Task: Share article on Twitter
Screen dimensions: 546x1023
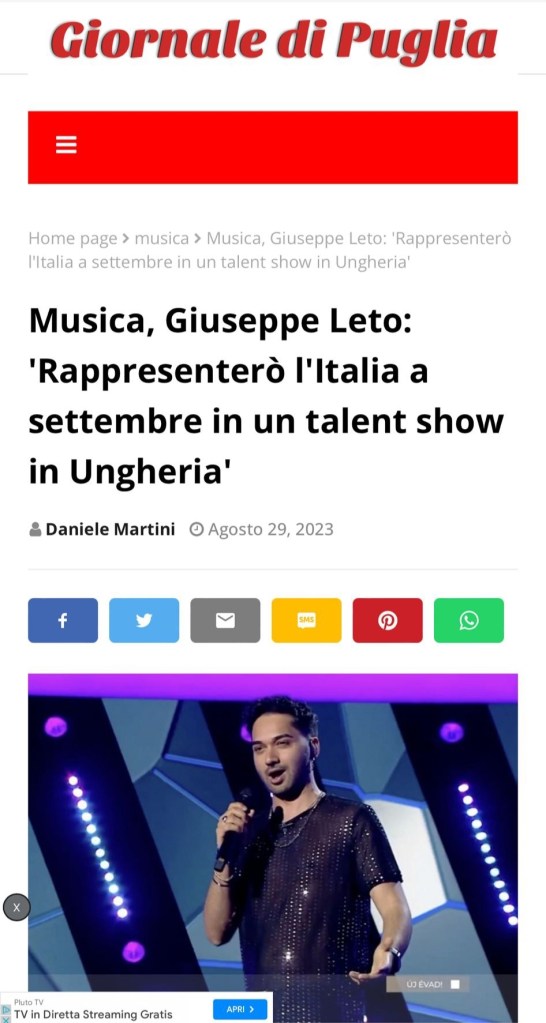Action: click(144, 620)
